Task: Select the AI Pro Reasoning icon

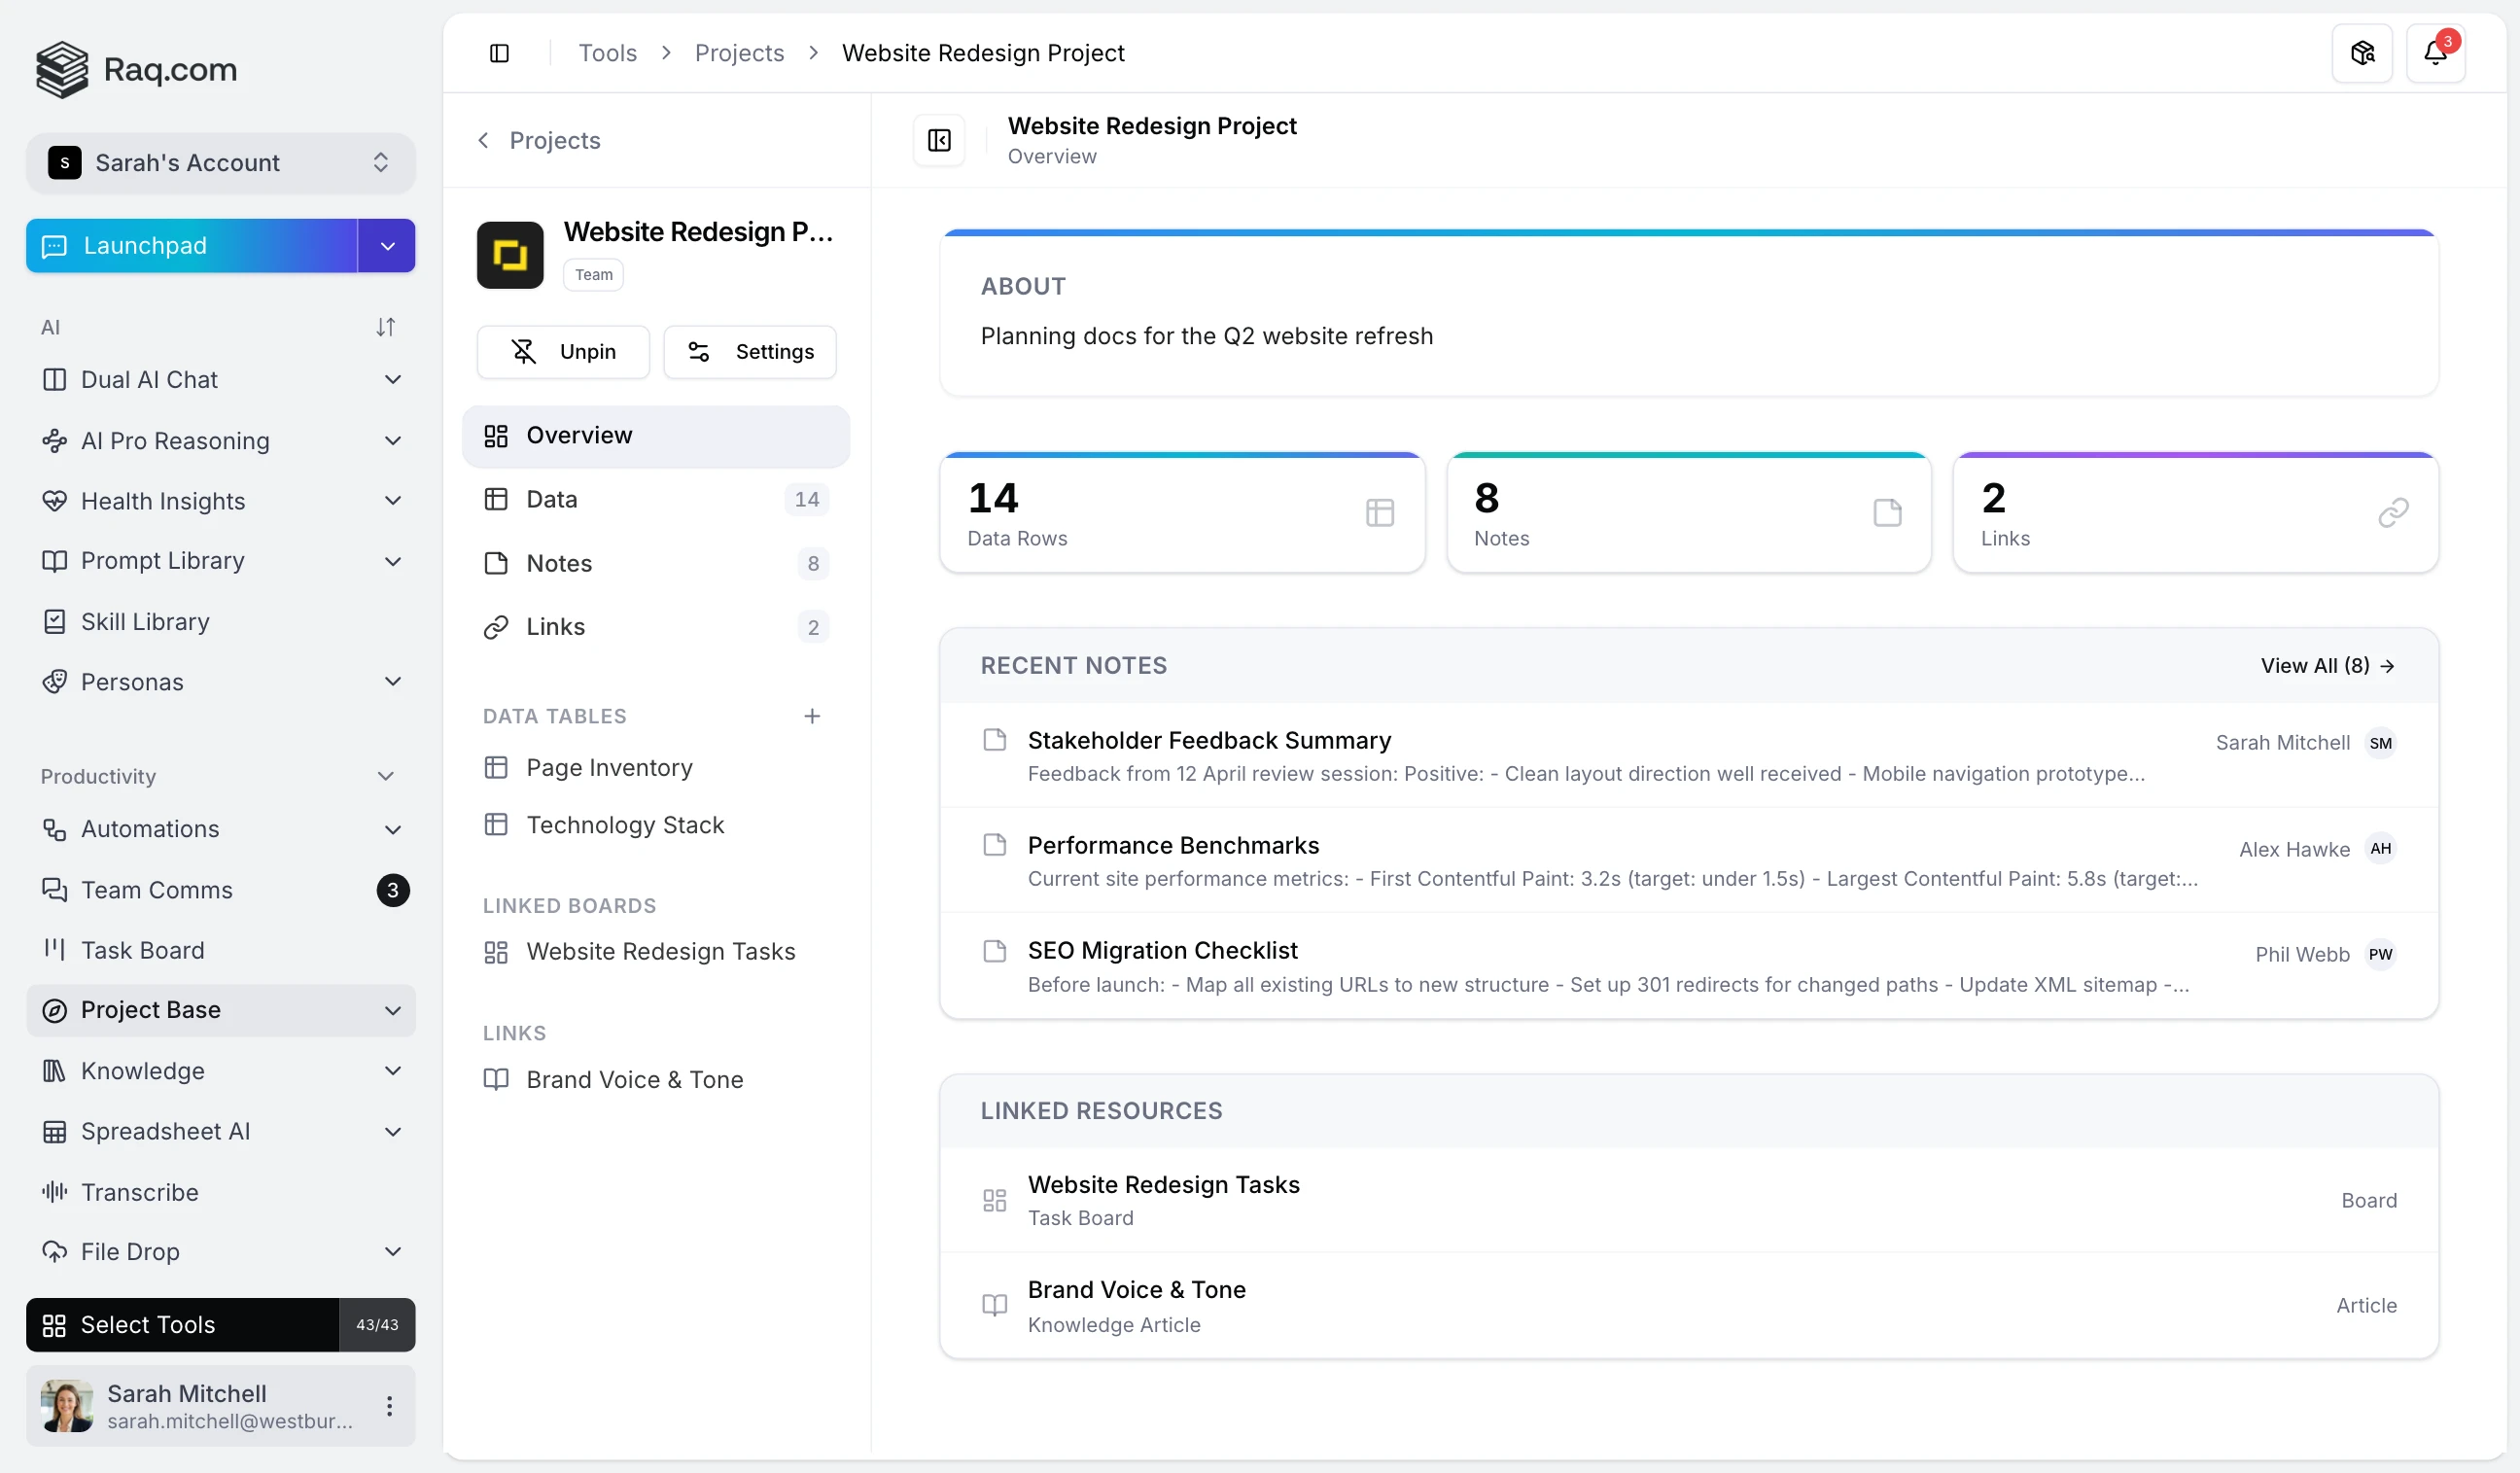Action: 56,440
